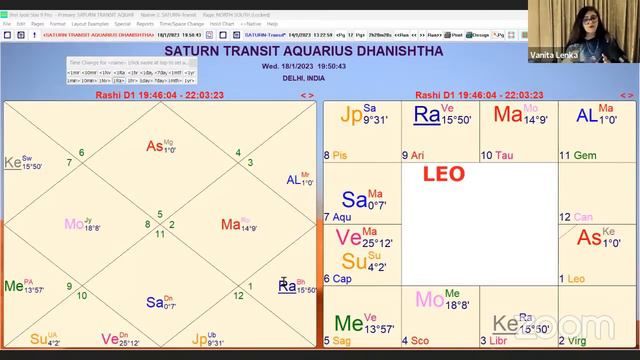The width and height of the screenshot is (640, 360).
Task: Open the Format menu
Action: (58, 24)
